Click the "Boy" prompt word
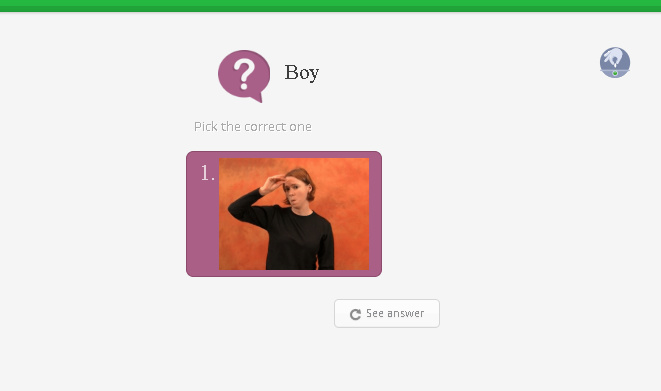This screenshot has height=391, width=661. point(301,72)
